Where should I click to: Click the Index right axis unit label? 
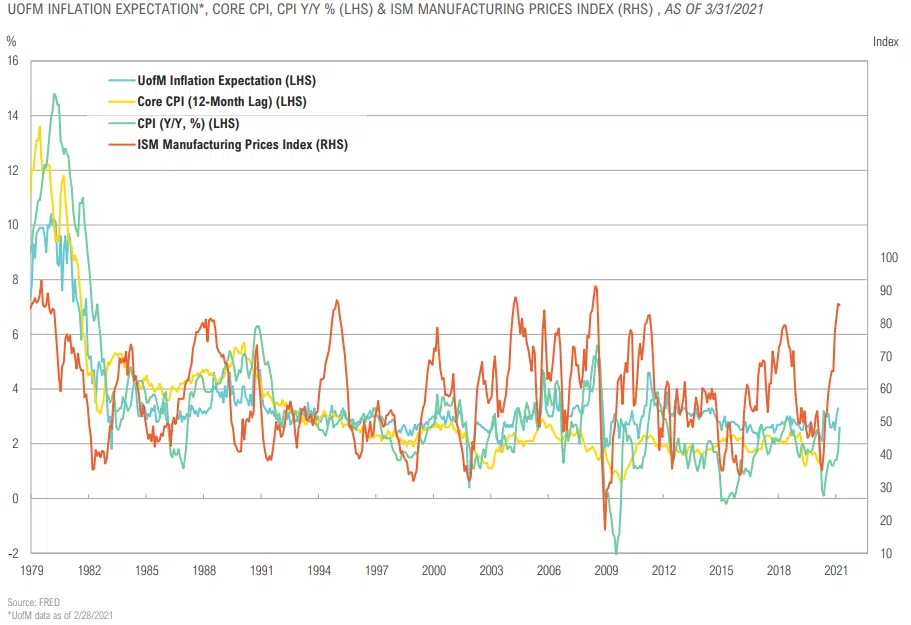(885, 41)
